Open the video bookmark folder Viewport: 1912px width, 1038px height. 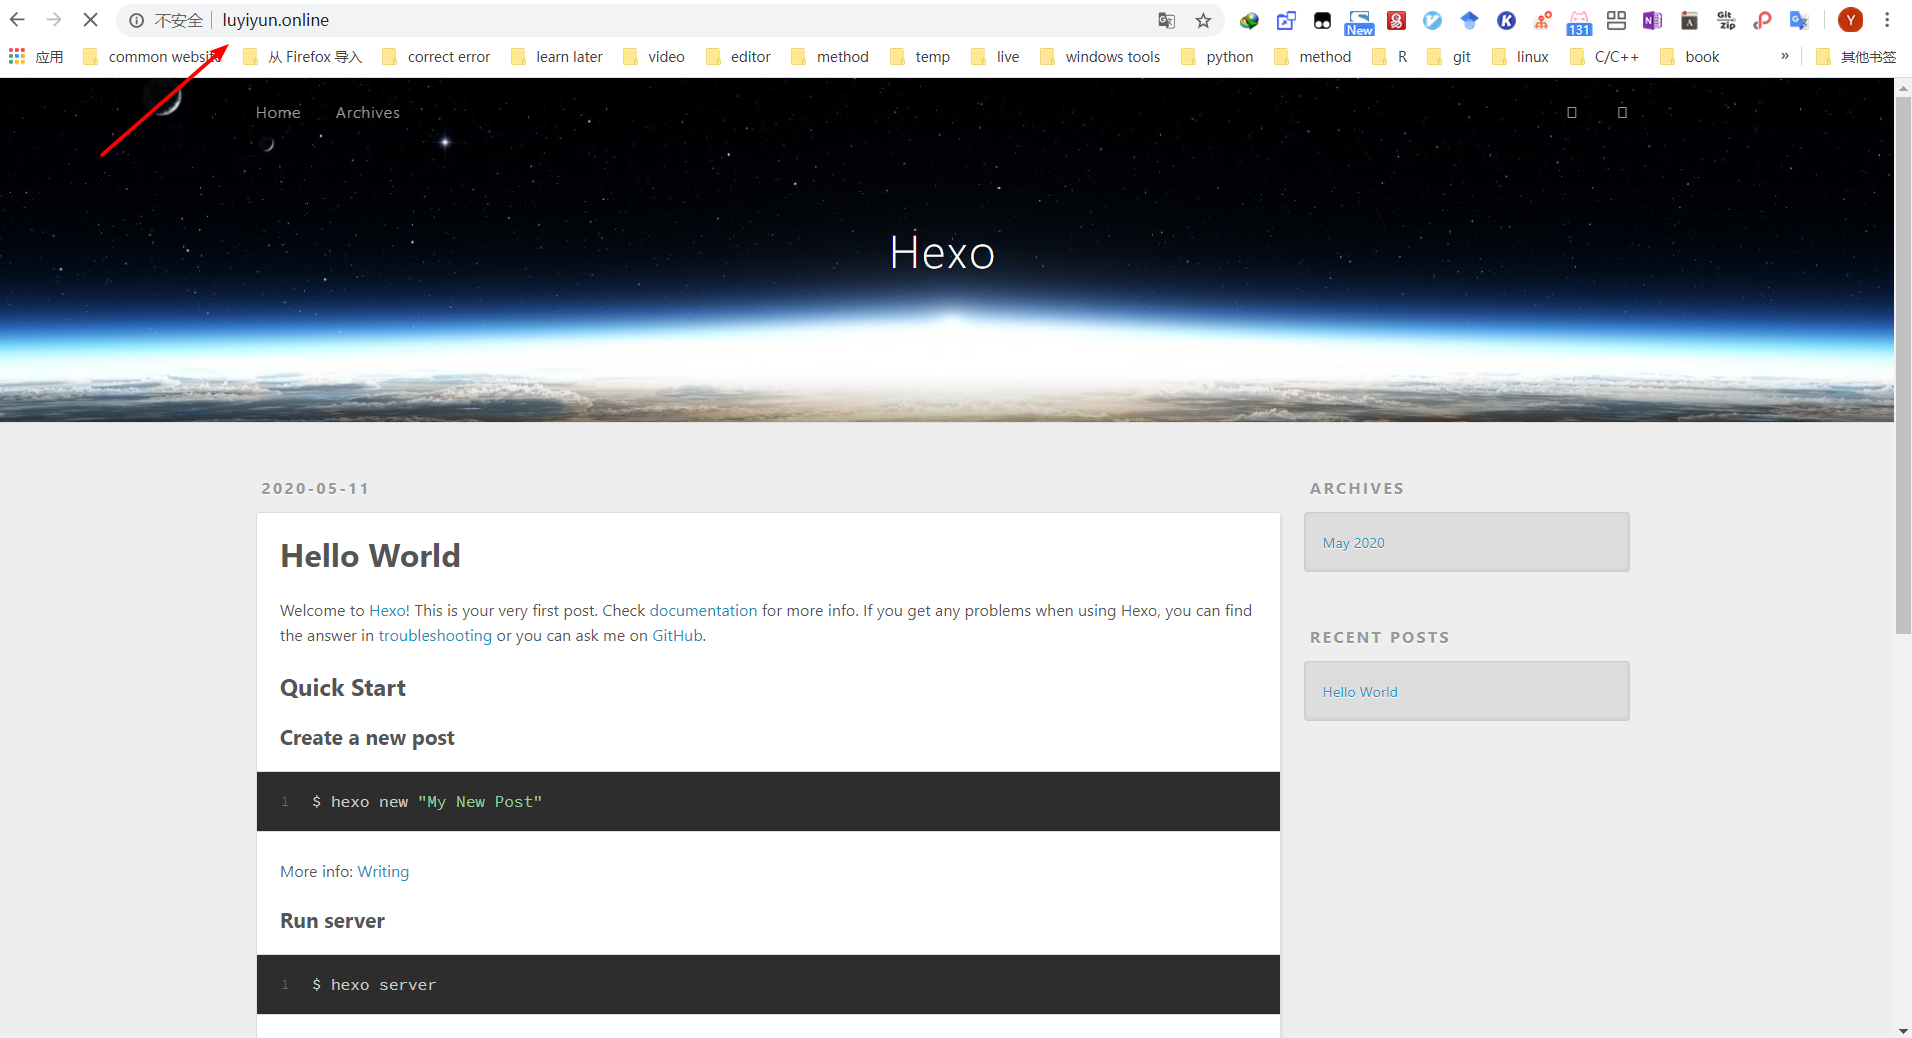(x=654, y=57)
